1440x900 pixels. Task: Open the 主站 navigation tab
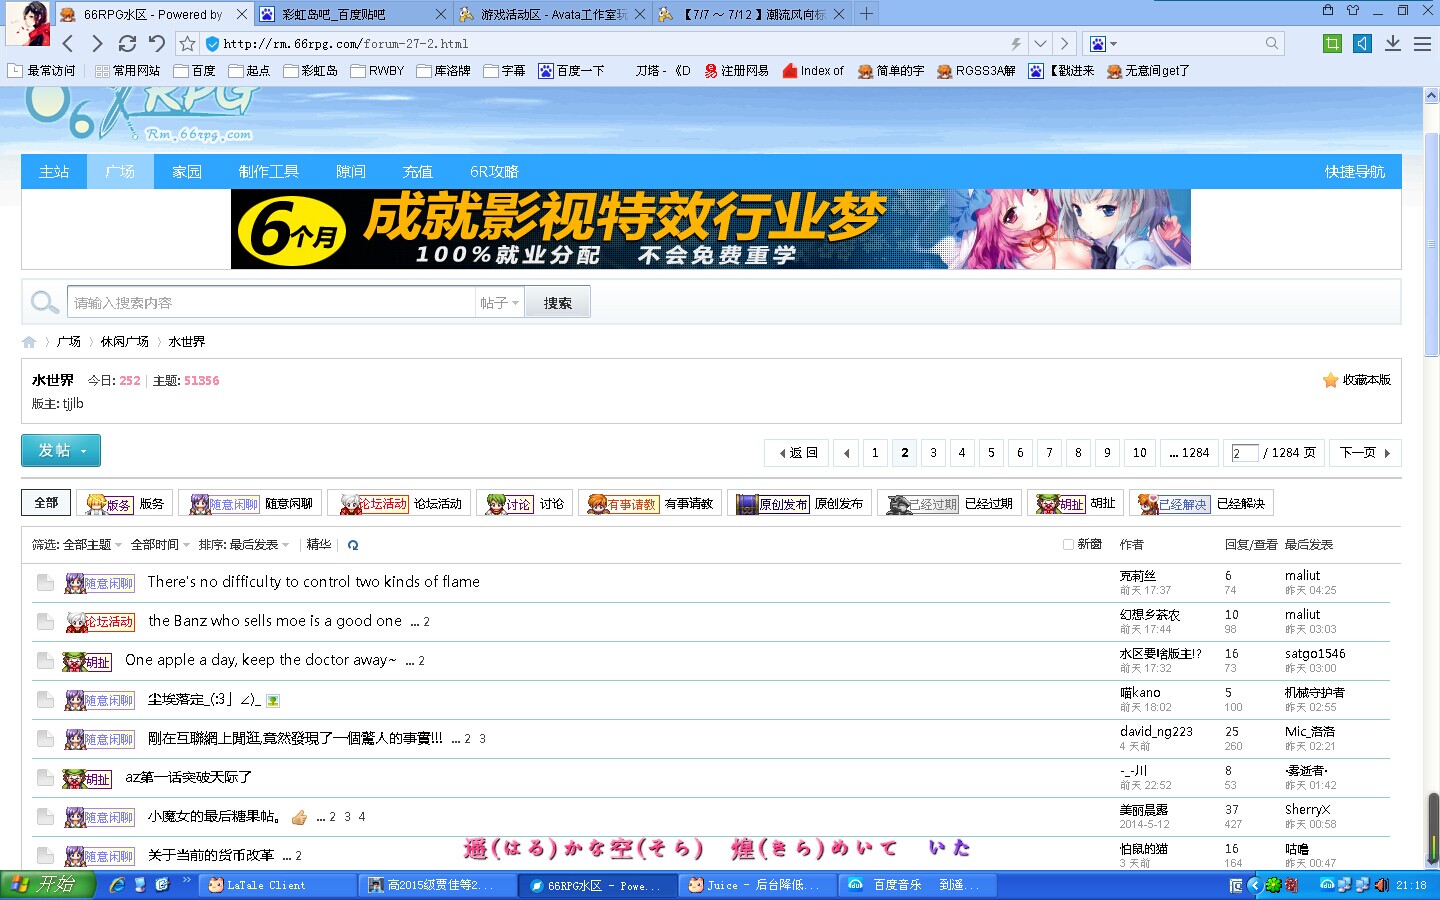tap(54, 171)
